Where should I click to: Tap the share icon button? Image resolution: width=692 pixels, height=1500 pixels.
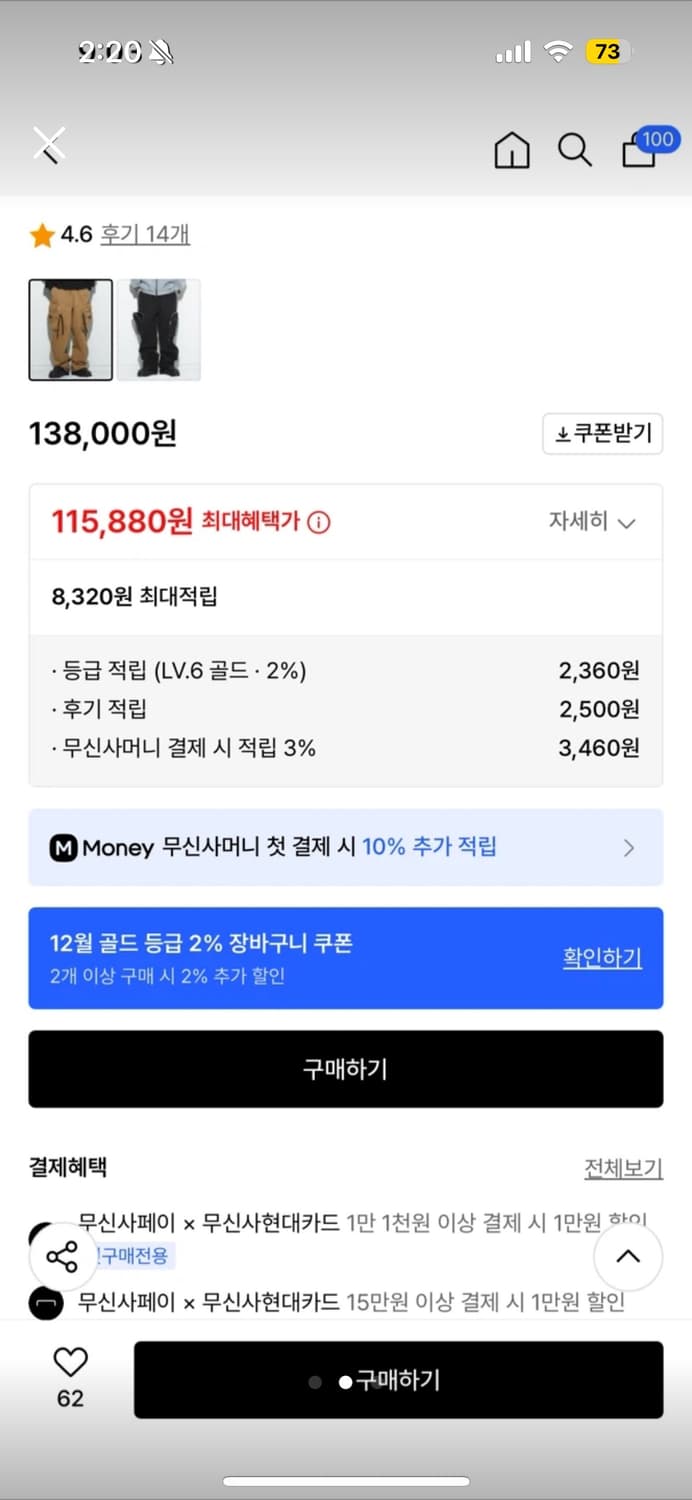coord(62,1257)
